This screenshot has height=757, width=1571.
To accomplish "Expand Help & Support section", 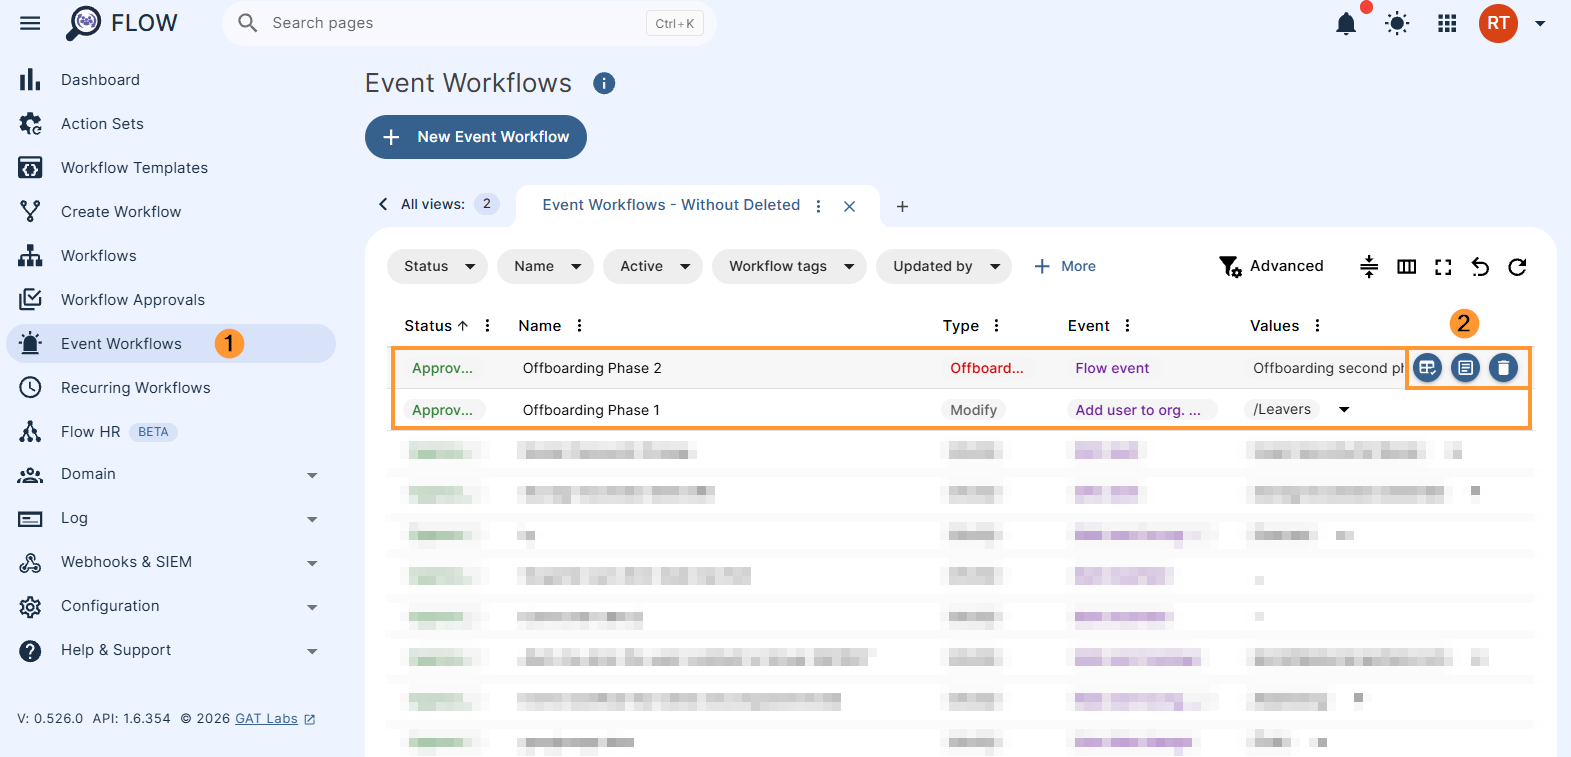I will tap(171, 650).
